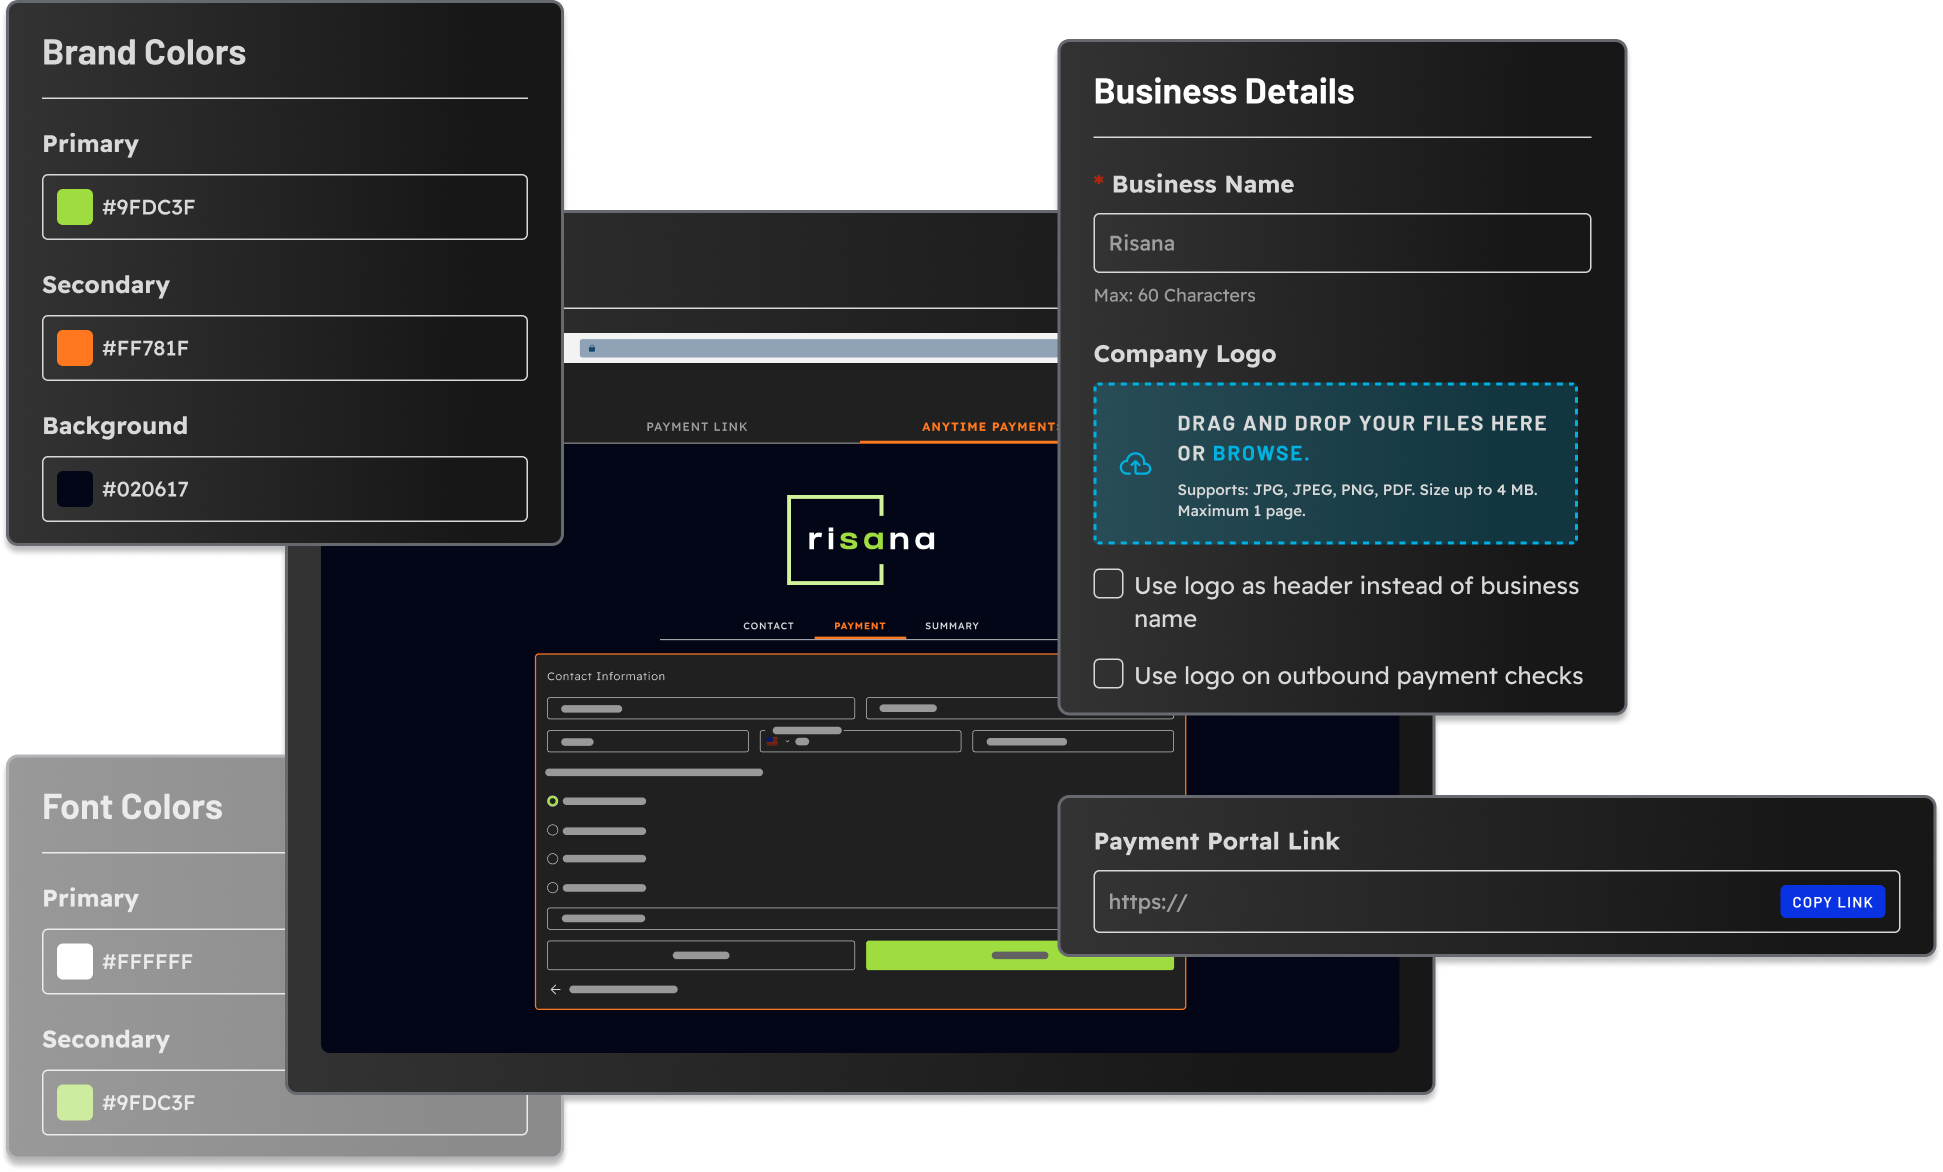Click the US flag icon in phone field
This screenshot has width=1943, height=1172.
coord(773,741)
